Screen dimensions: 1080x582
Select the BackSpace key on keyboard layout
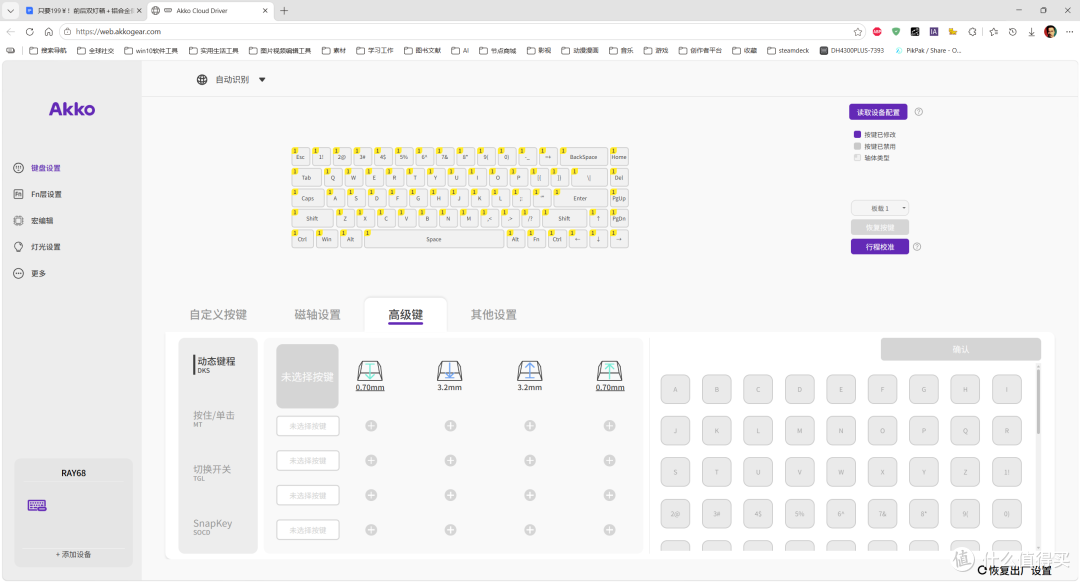(583, 157)
